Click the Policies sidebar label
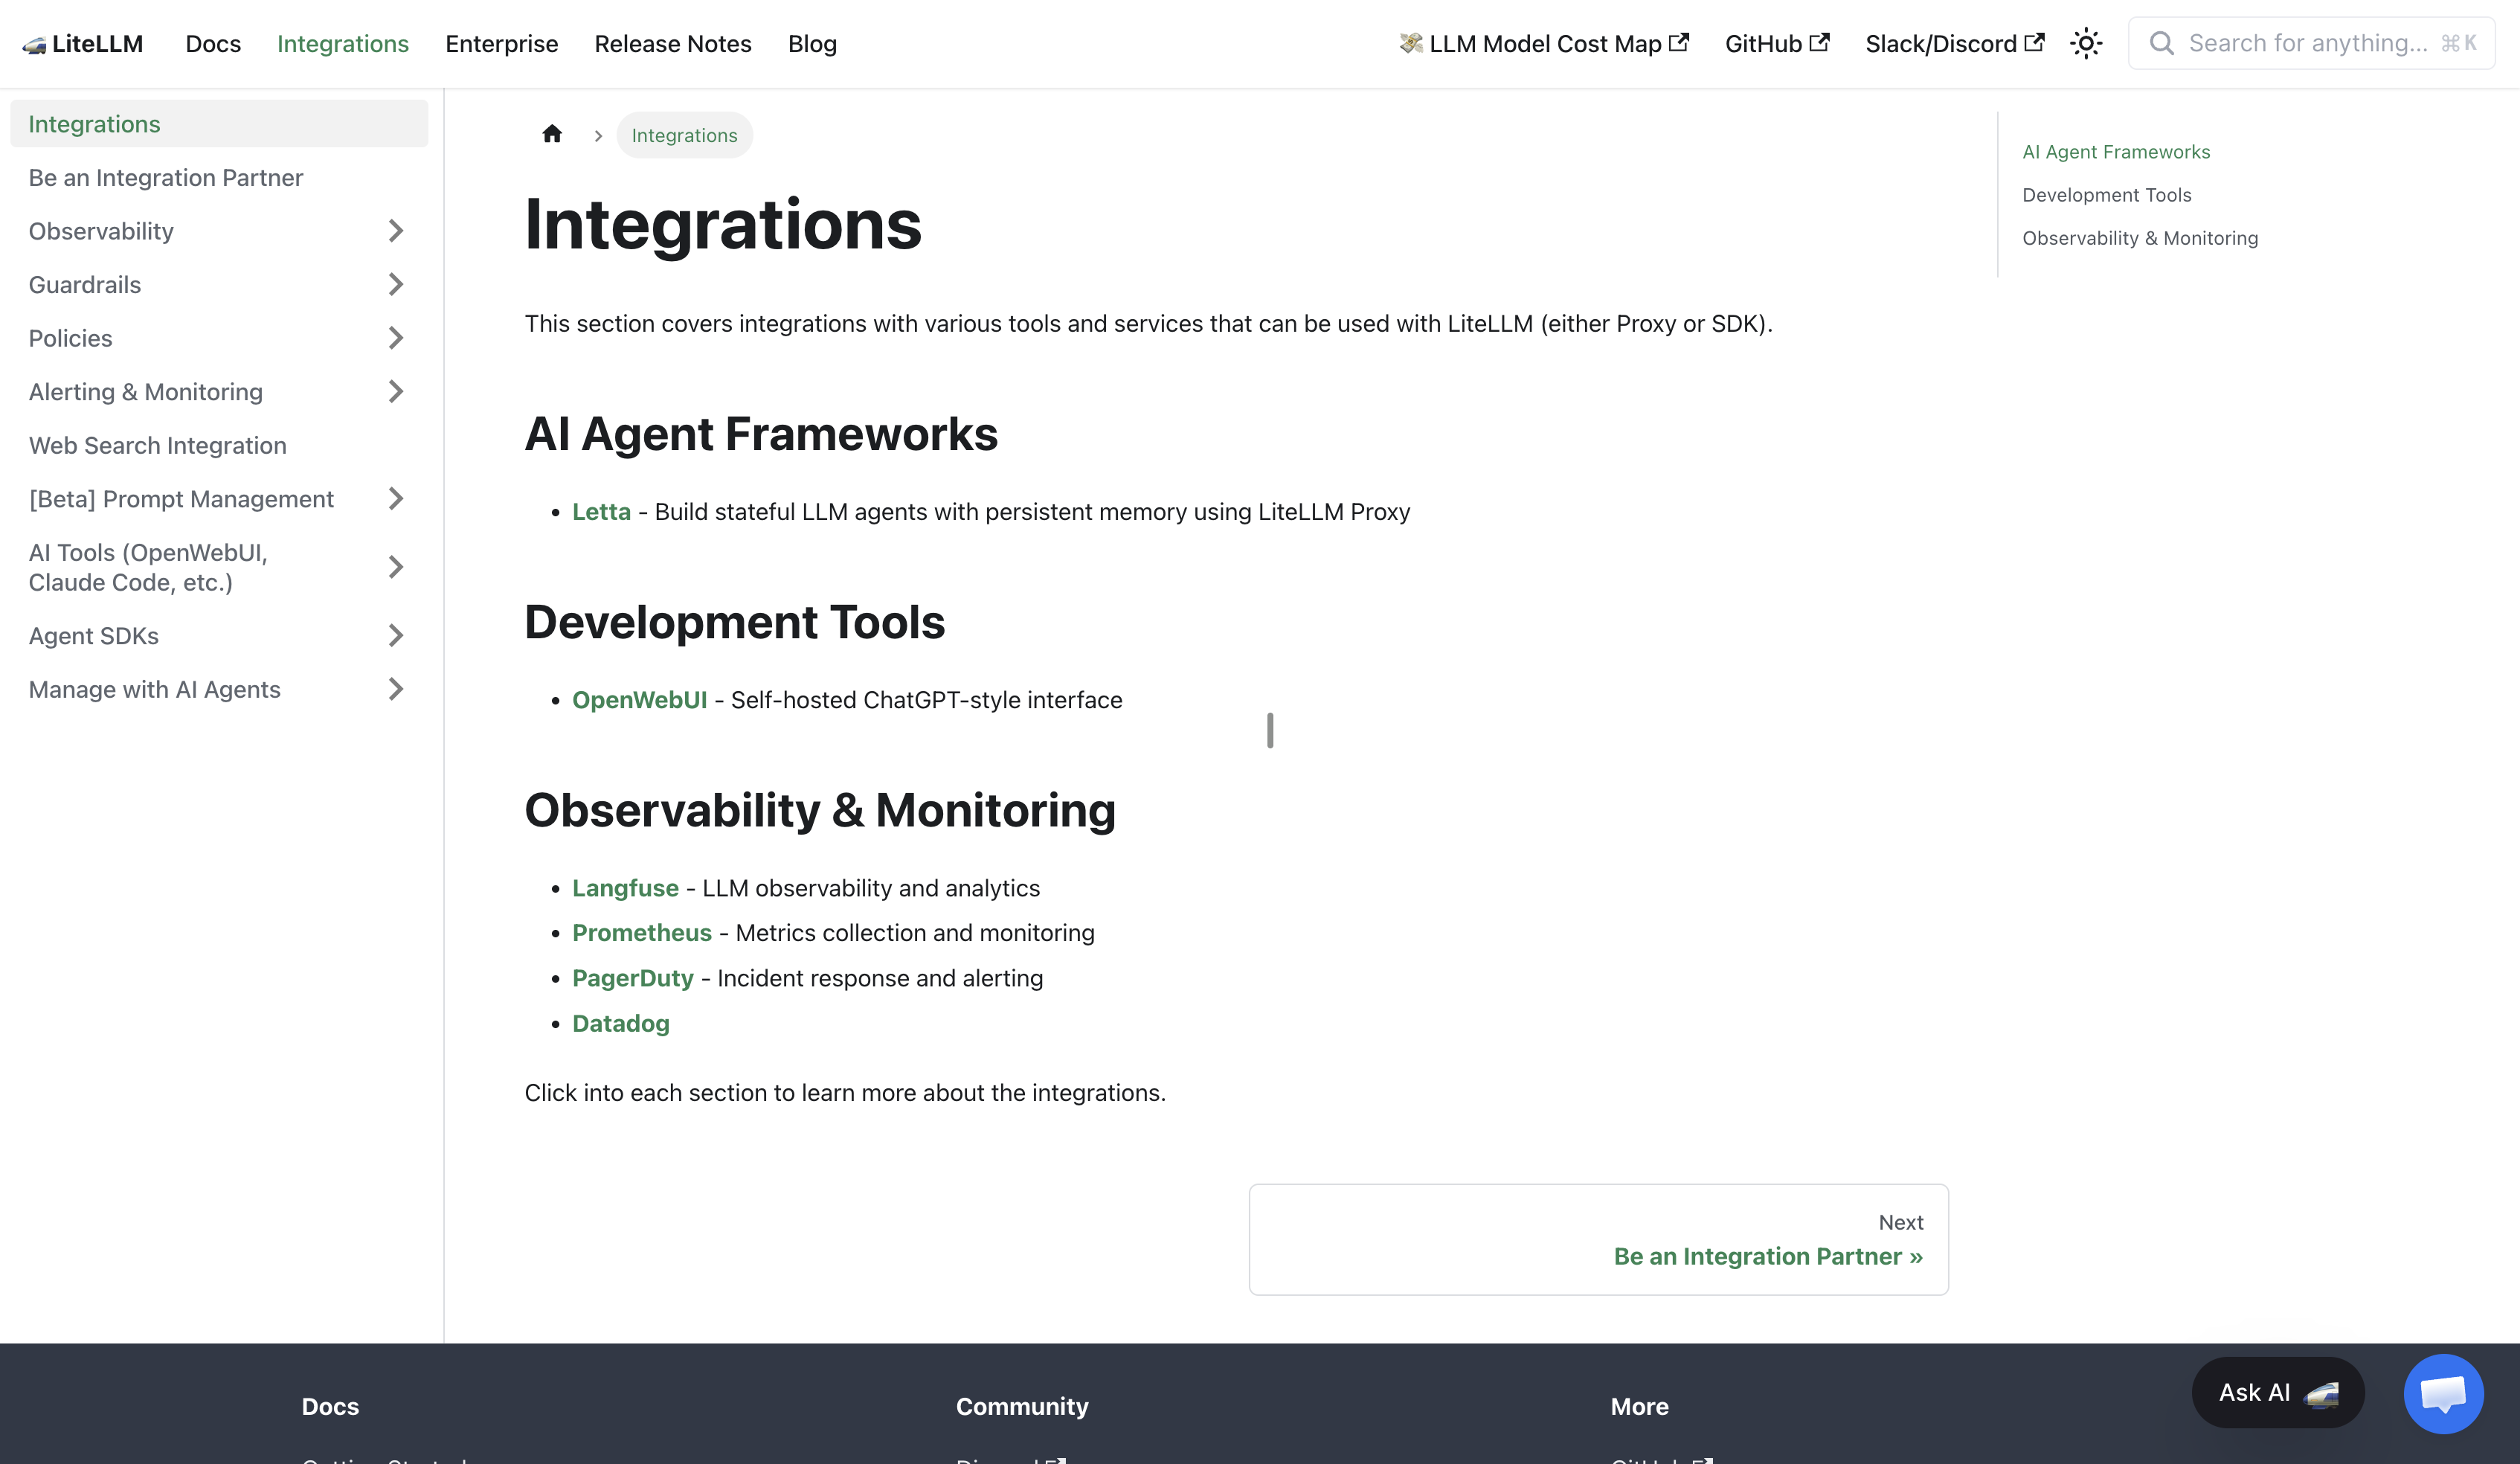The height and width of the screenshot is (1464, 2520). pos(70,338)
